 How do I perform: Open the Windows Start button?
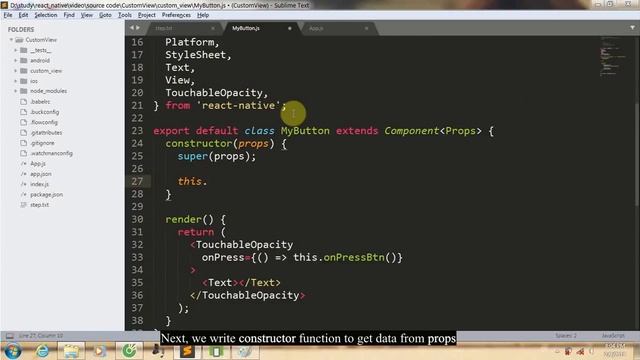pyautogui.click(x=12, y=351)
